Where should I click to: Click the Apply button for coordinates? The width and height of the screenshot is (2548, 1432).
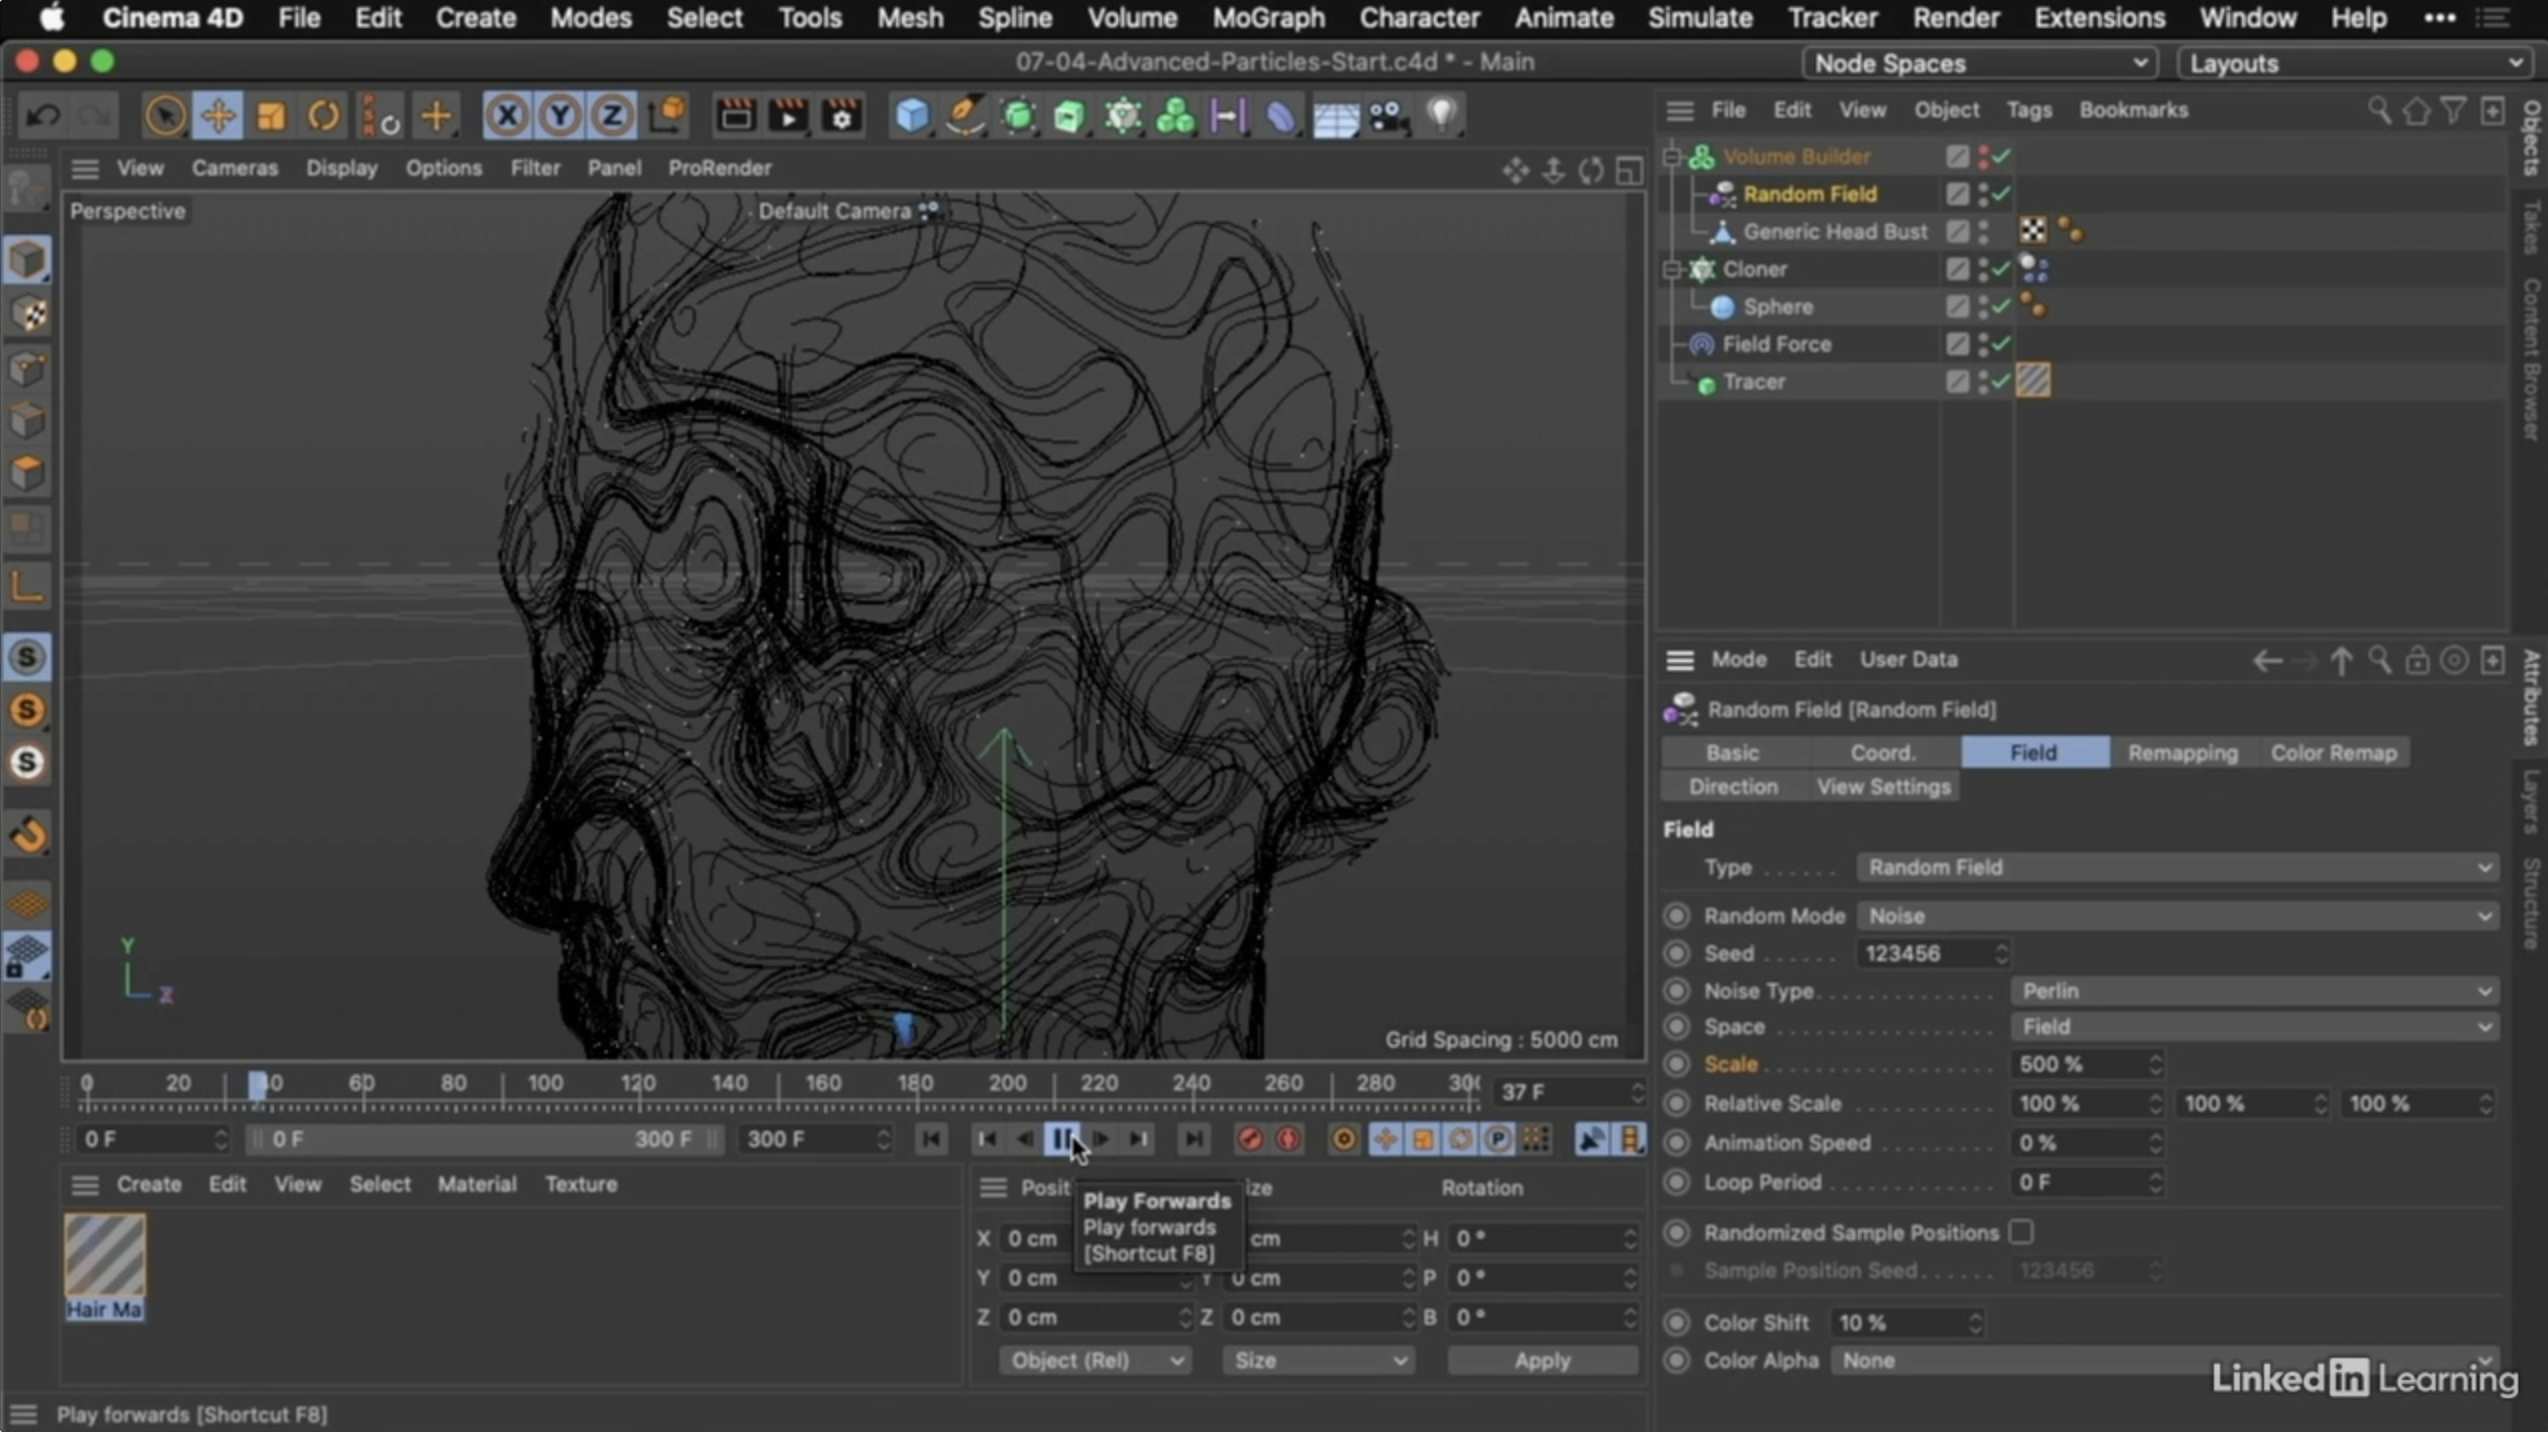(1541, 1360)
